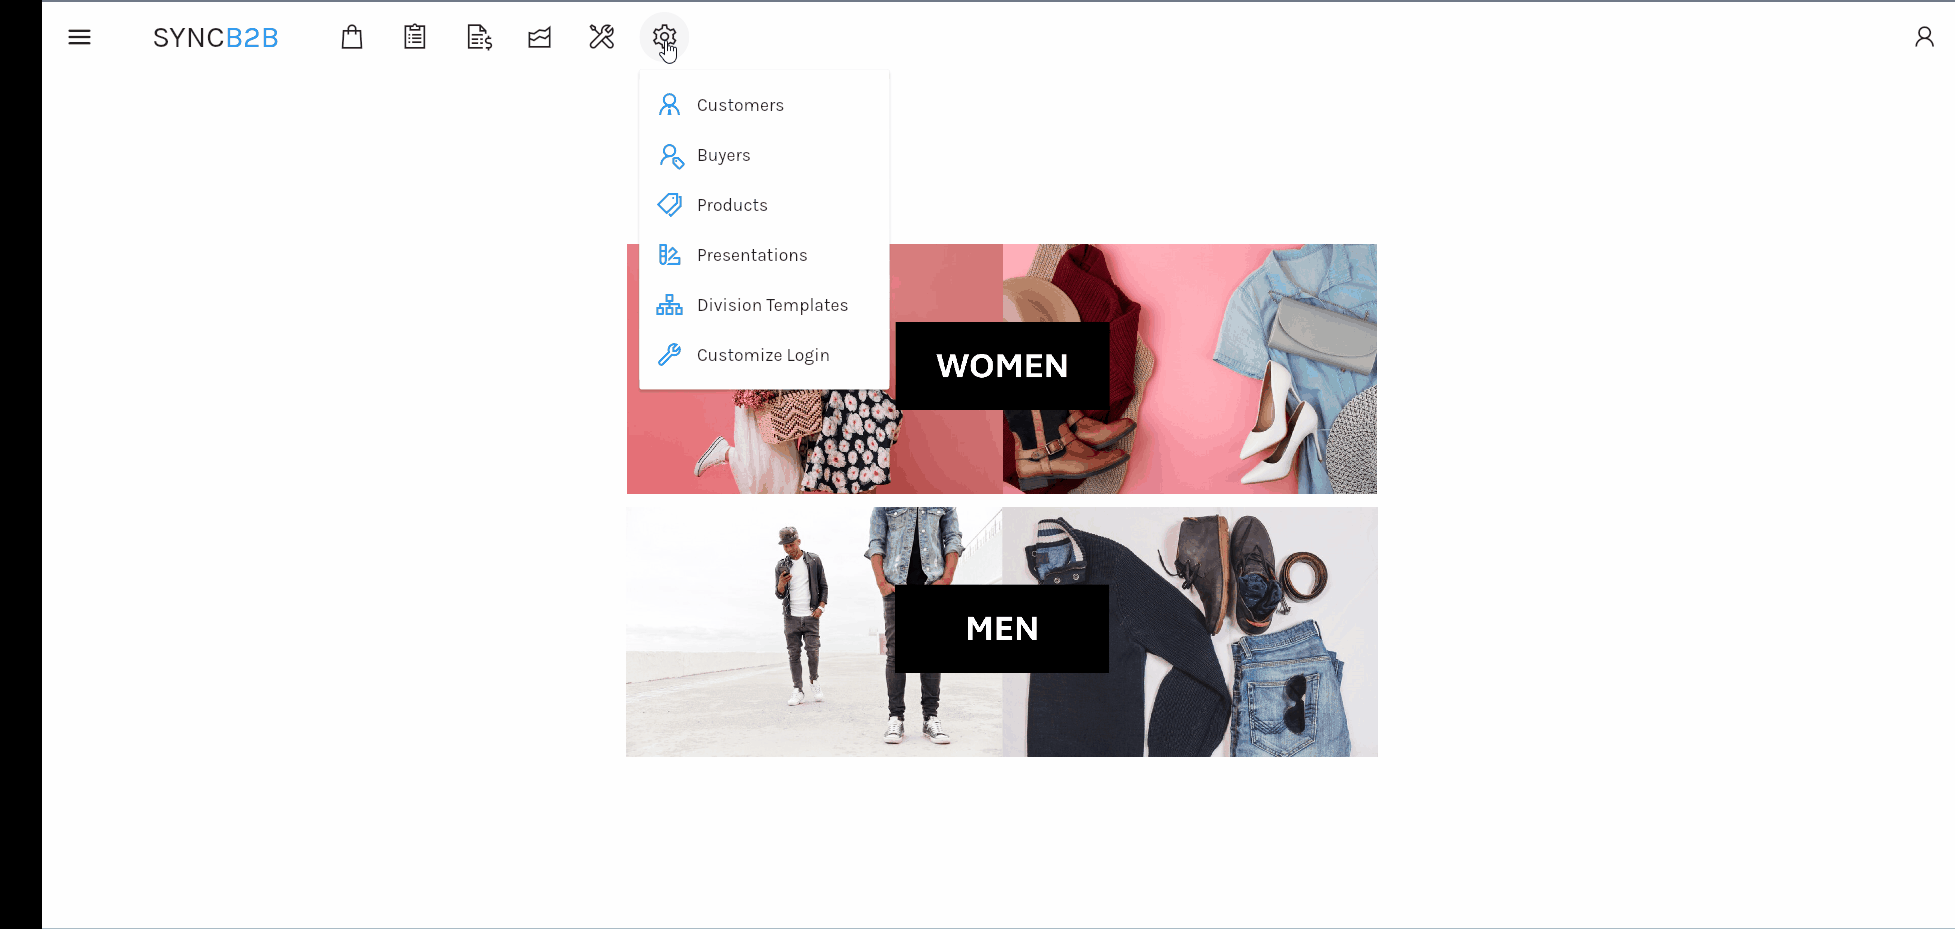Select Customize Login menu entry
This screenshot has height=929, width=1955.
coord(764,355)
